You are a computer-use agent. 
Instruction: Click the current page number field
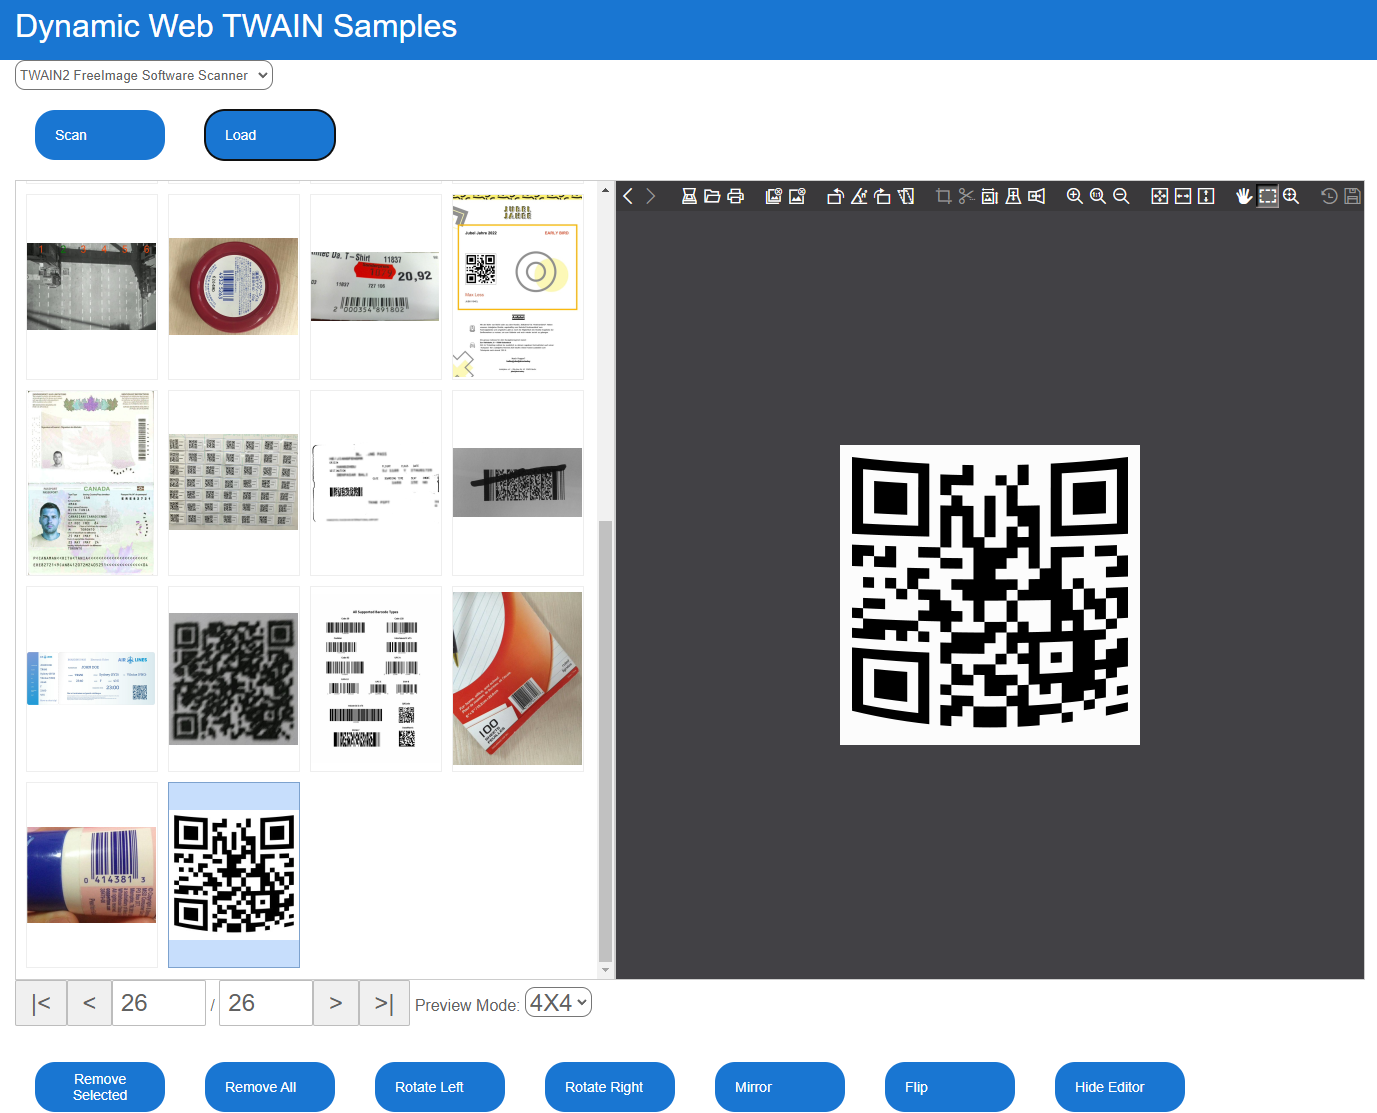(159, 1003)
